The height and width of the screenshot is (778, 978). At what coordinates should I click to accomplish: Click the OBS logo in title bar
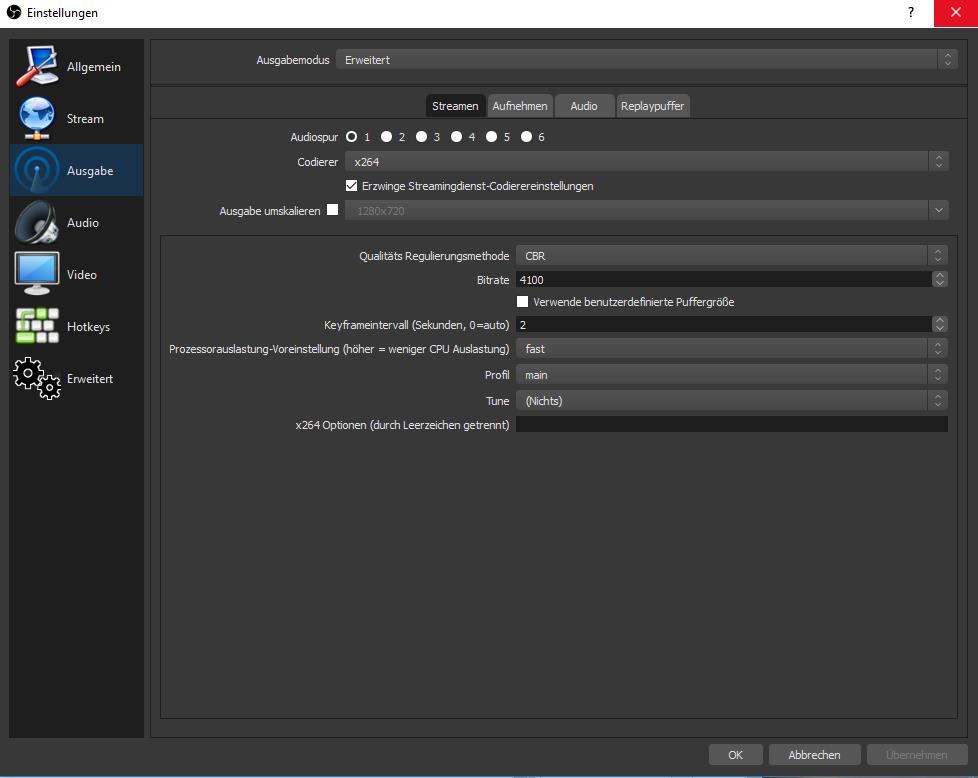point(13,12)
